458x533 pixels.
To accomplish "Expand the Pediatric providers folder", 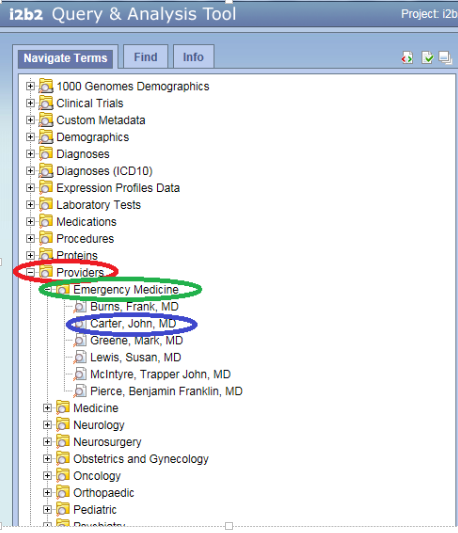I will click(x=47, y=510).
